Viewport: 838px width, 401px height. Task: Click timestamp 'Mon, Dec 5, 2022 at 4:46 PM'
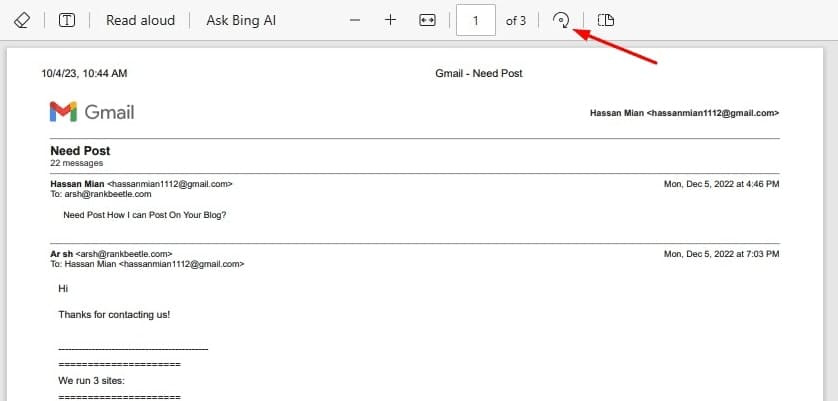[x=721, y=184]
